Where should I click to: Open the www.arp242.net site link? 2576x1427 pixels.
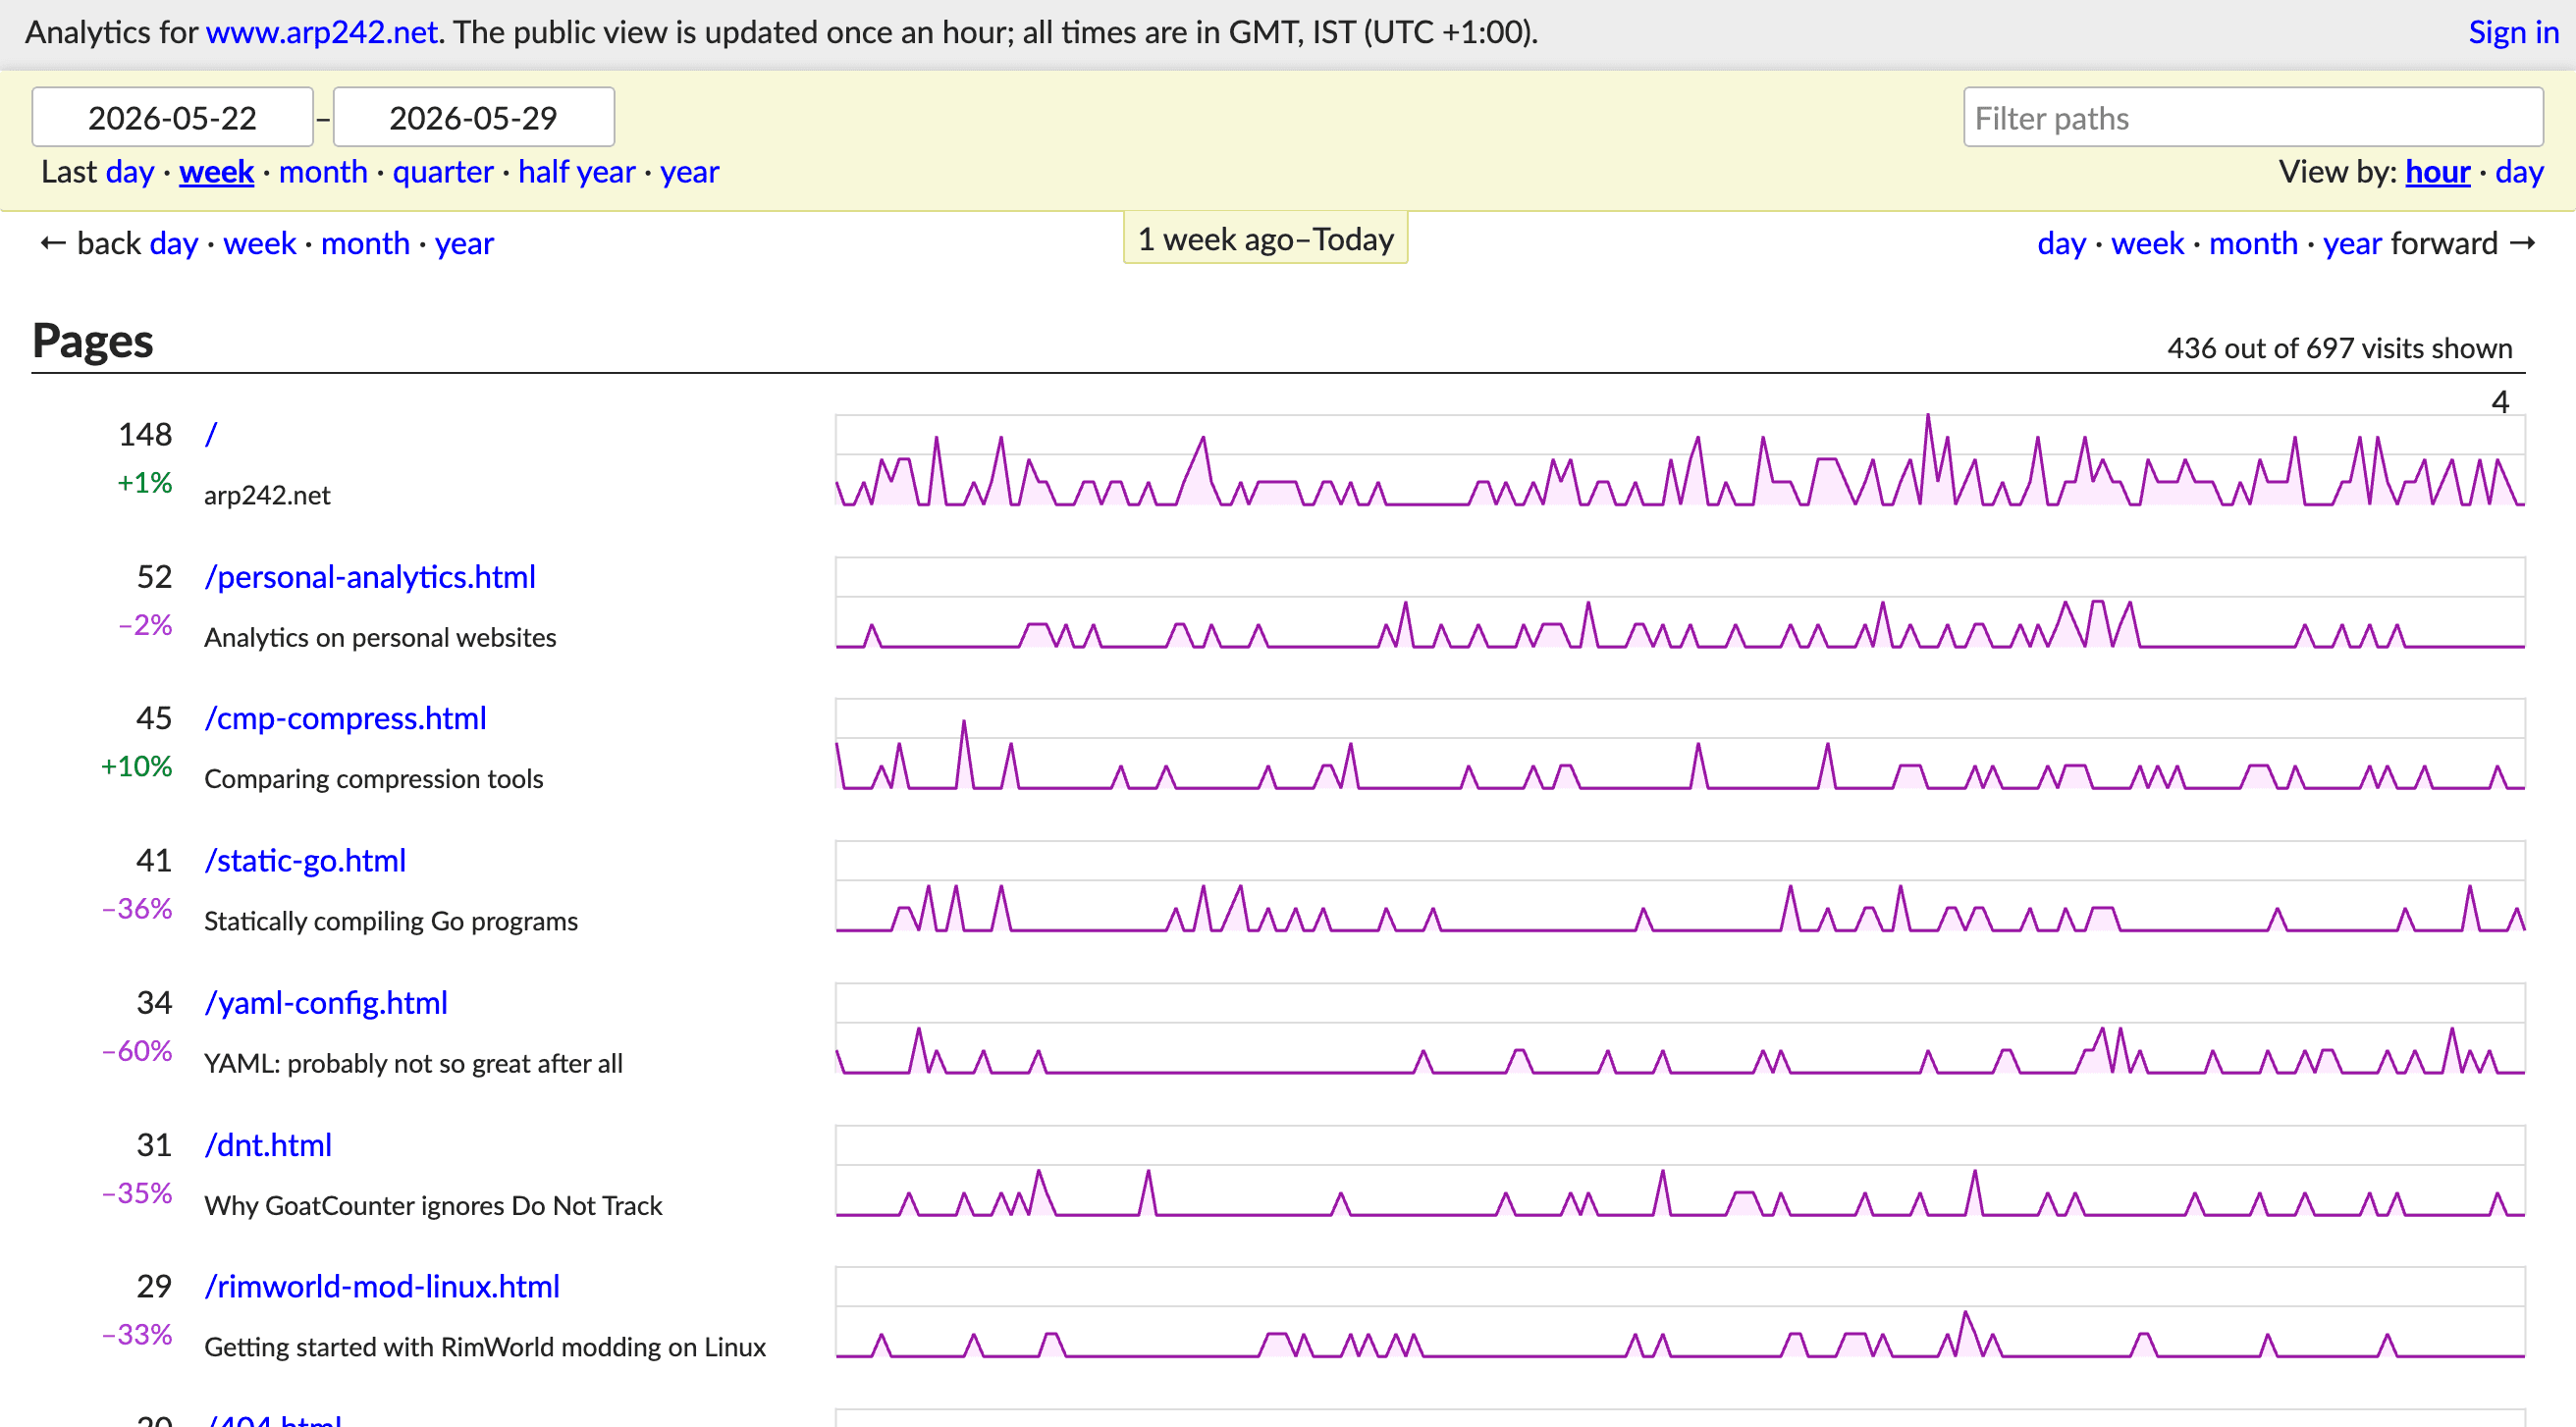321,32
